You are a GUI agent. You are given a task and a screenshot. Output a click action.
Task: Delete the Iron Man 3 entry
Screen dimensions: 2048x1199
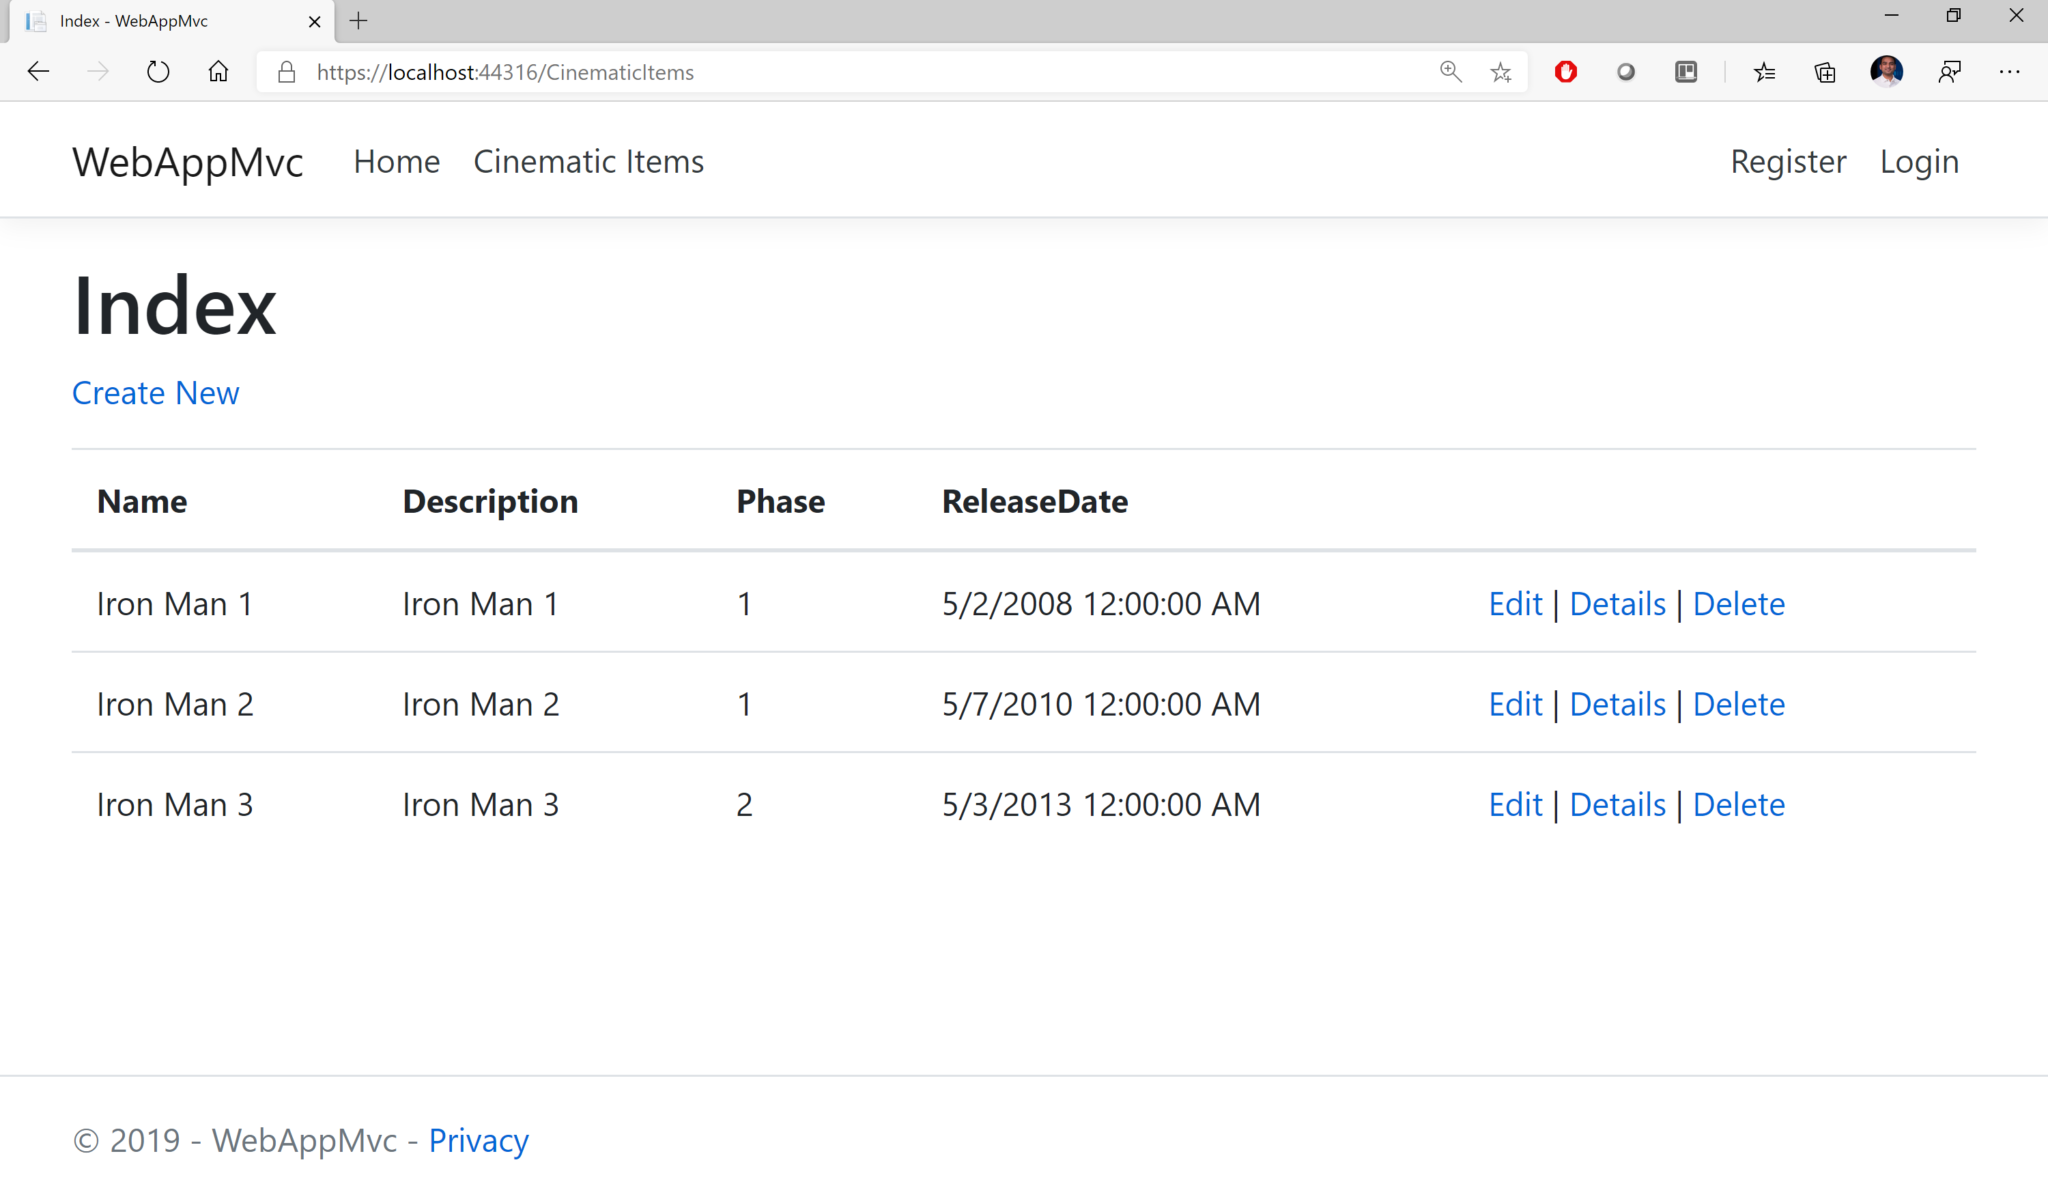pyautogui.click(x=1738, y=805)
